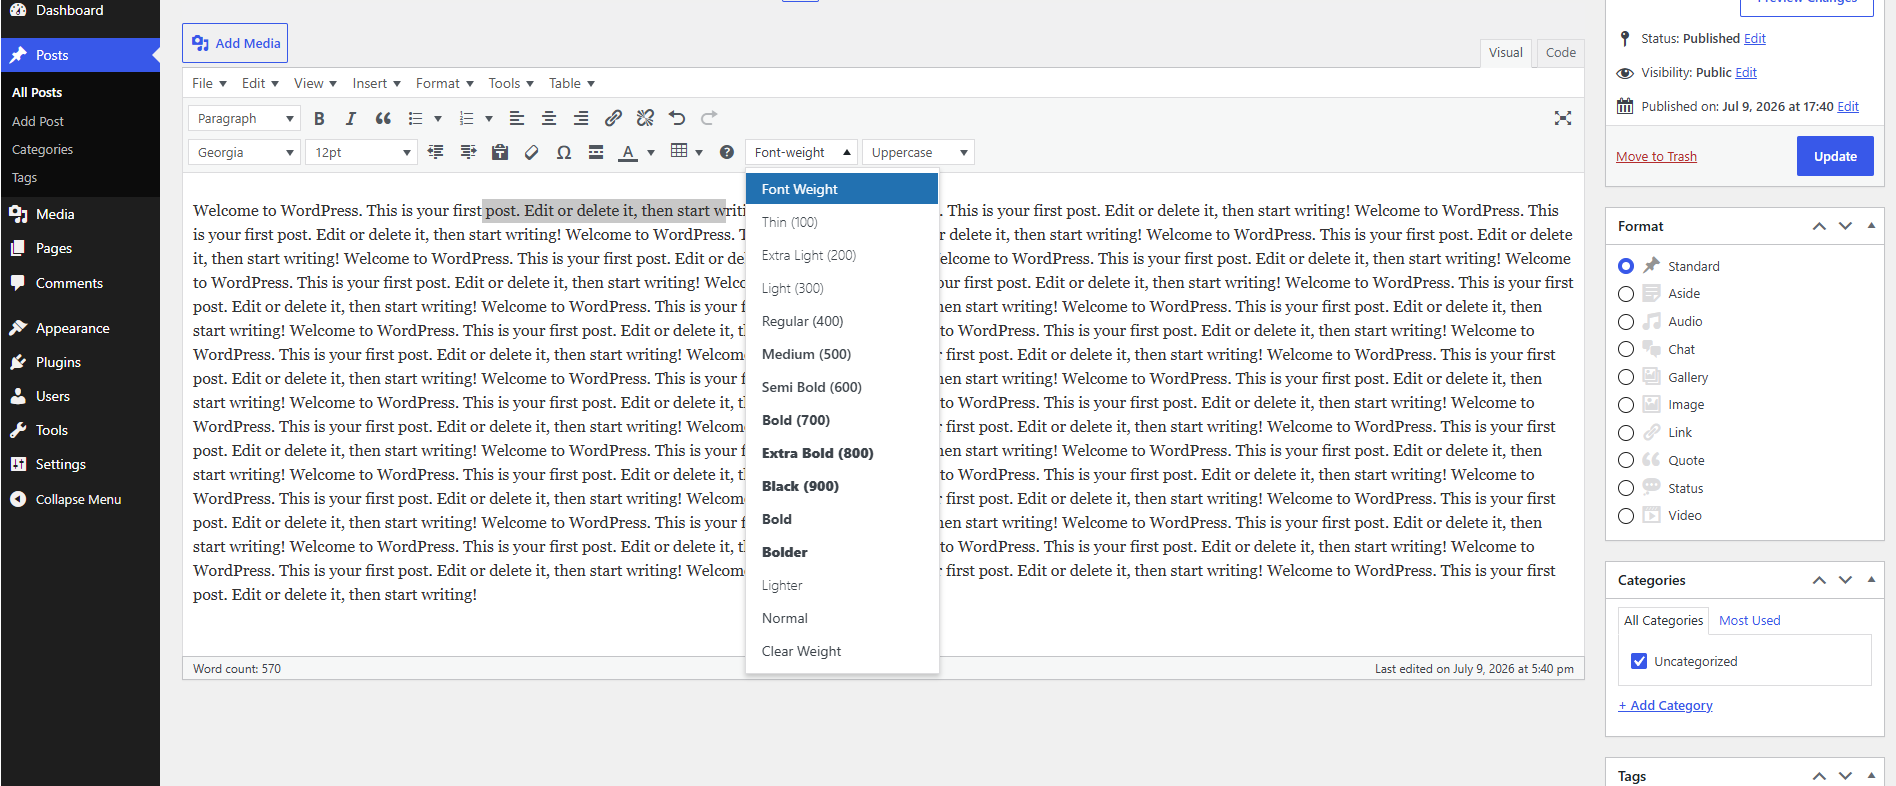Open the Insert menu
Image resolution: width=1896 pixels, height=786 pixels.
[376, 83]
